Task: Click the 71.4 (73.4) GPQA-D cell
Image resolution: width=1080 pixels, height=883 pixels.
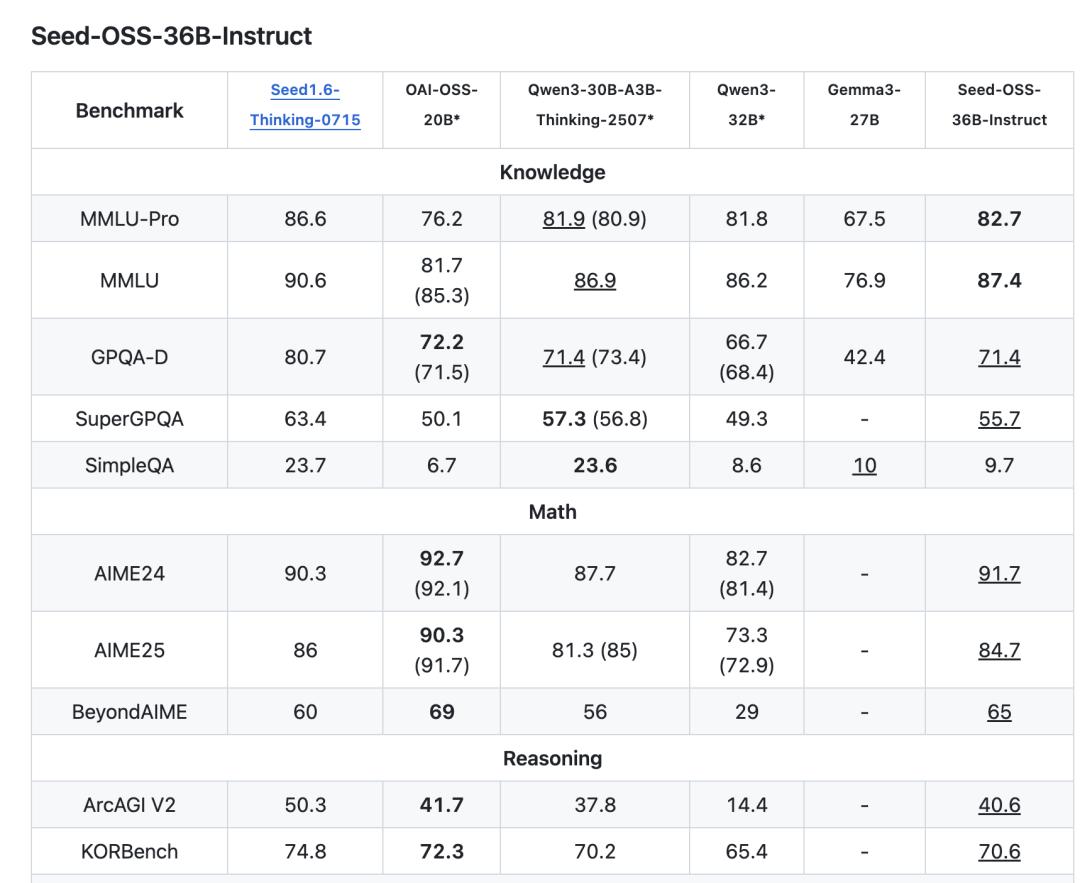Action: point(595,357)
